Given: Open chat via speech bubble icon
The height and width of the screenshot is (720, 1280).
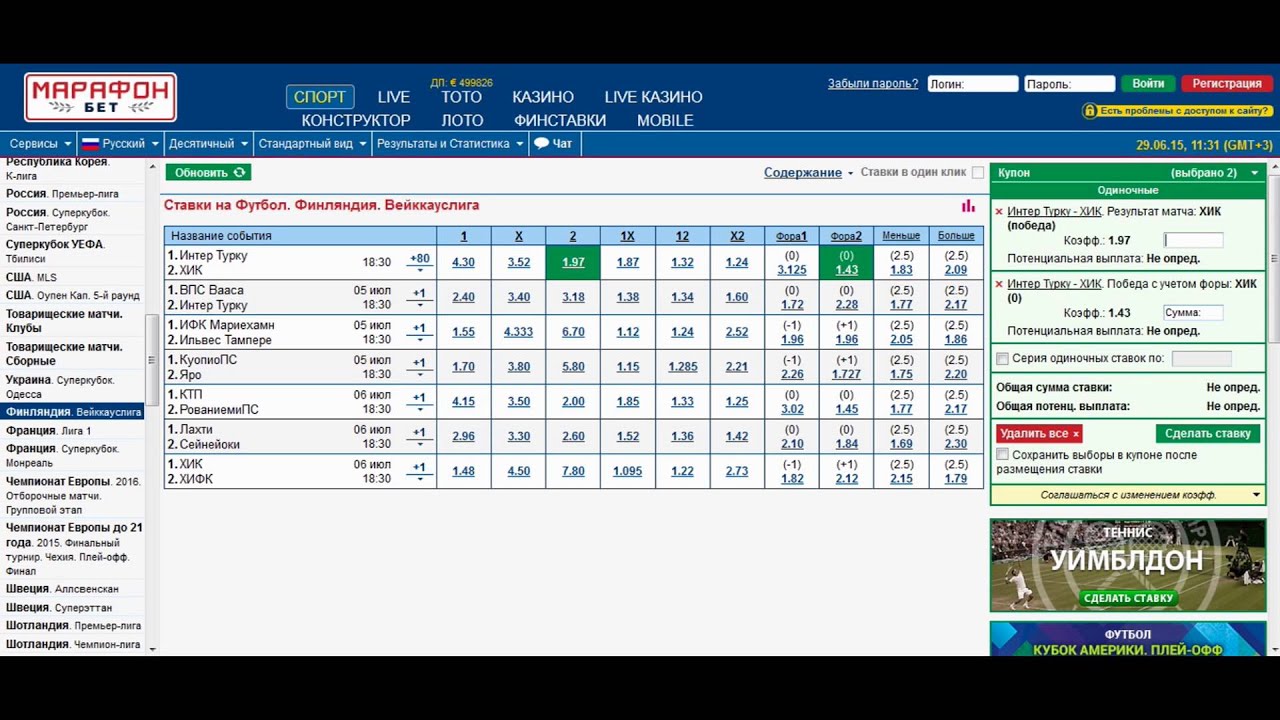Looking at the screenshot, I should point(541,143).
